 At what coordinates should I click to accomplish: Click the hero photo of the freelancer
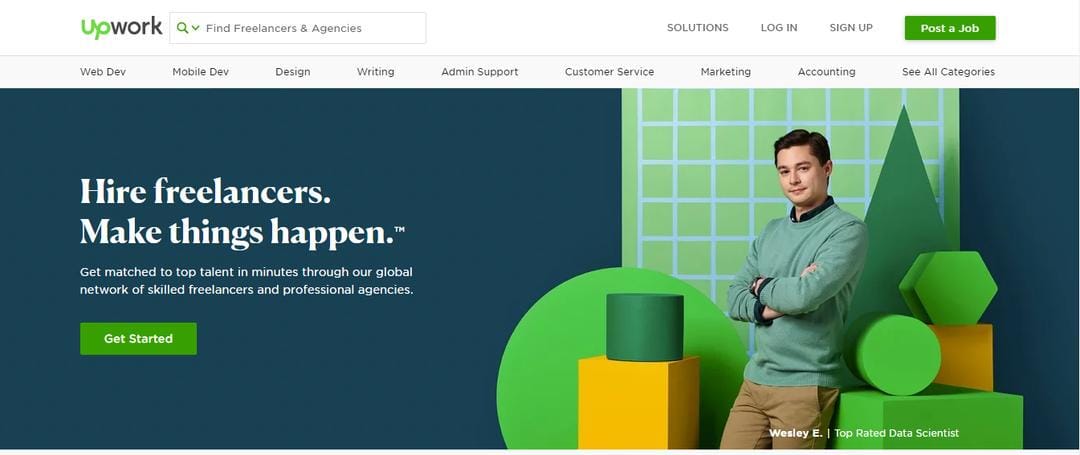click(x=790, y=289)
